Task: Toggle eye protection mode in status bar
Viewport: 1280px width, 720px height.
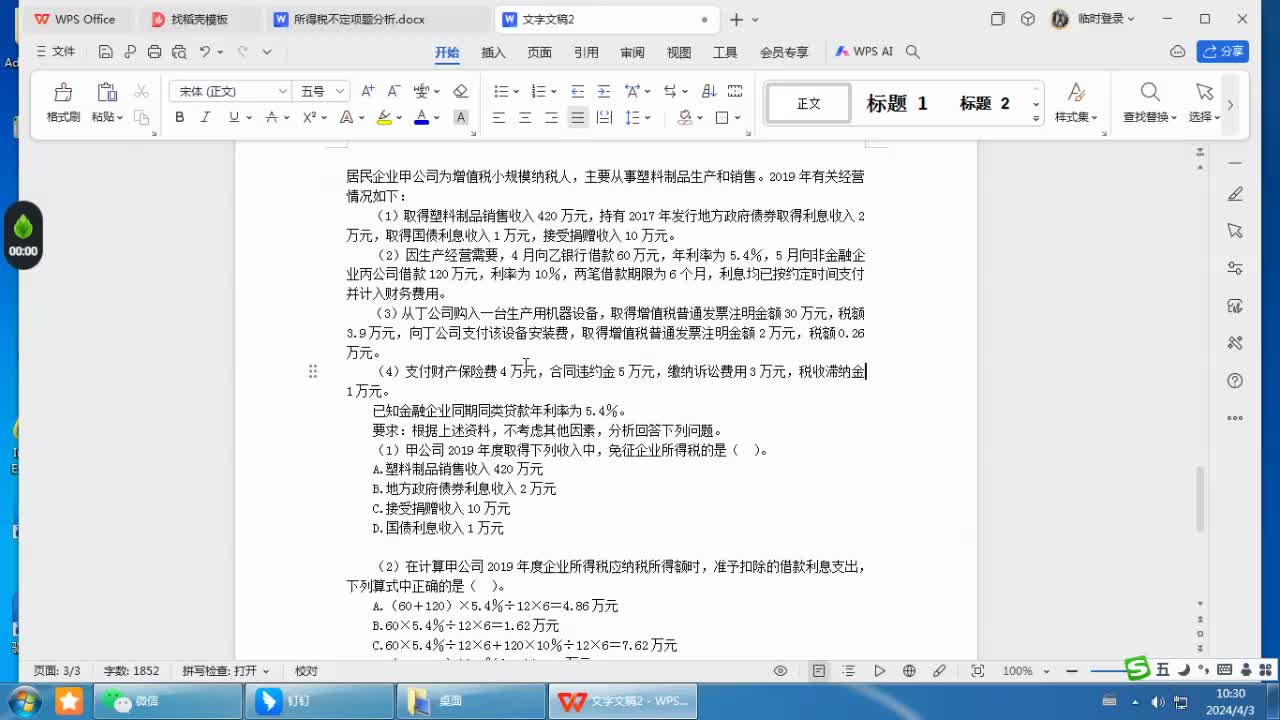Action: click(781, 671)
